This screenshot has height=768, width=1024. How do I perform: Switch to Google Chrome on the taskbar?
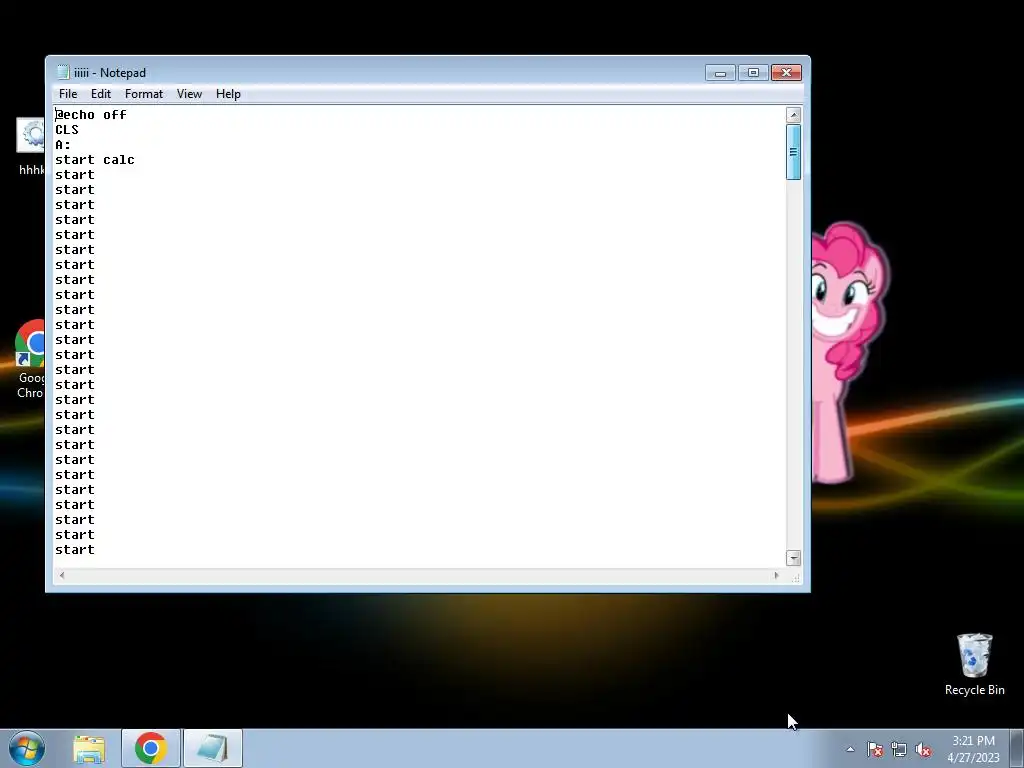pyautogui.click(x=151, y=748)
